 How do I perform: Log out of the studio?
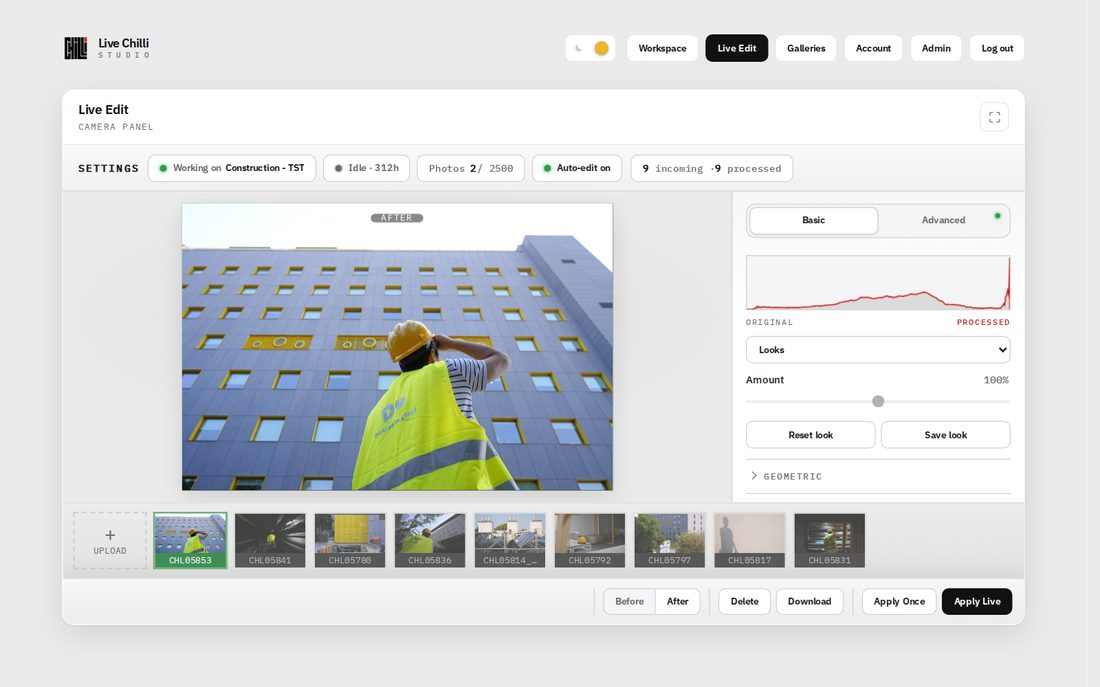997,48
